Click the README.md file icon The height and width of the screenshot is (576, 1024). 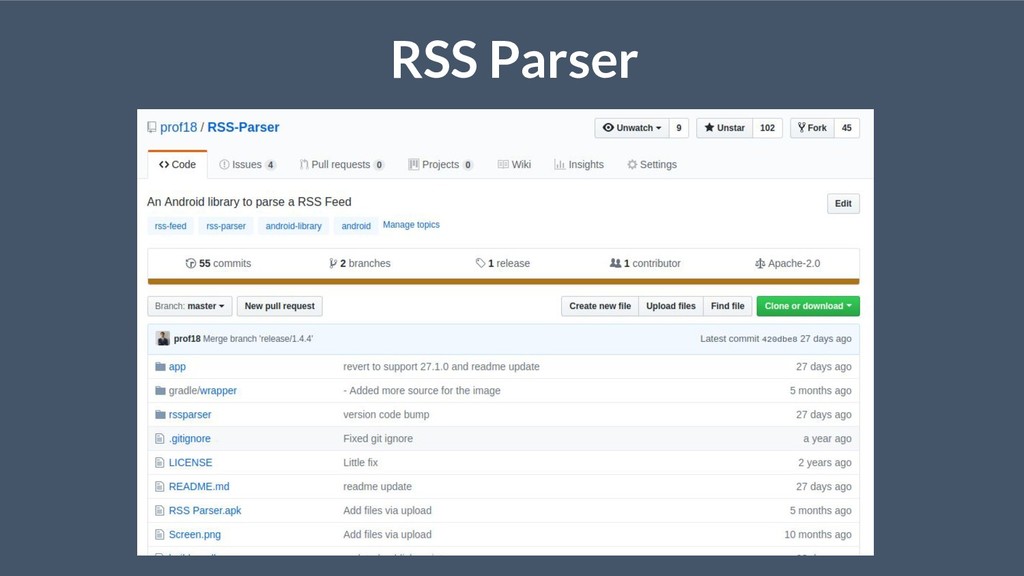[159, 487]
